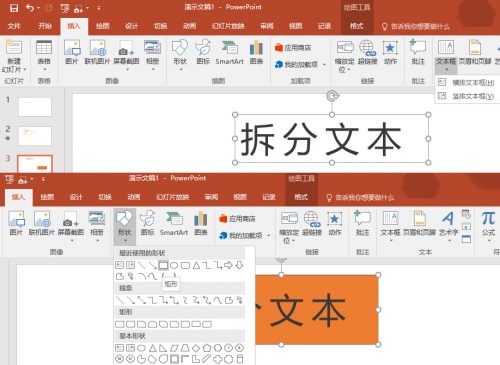Image resolution: width=500 pixels, height=365 pixels.
Task: Open 应用商店 store in the upper ribbon
Action: click(293, 48)
